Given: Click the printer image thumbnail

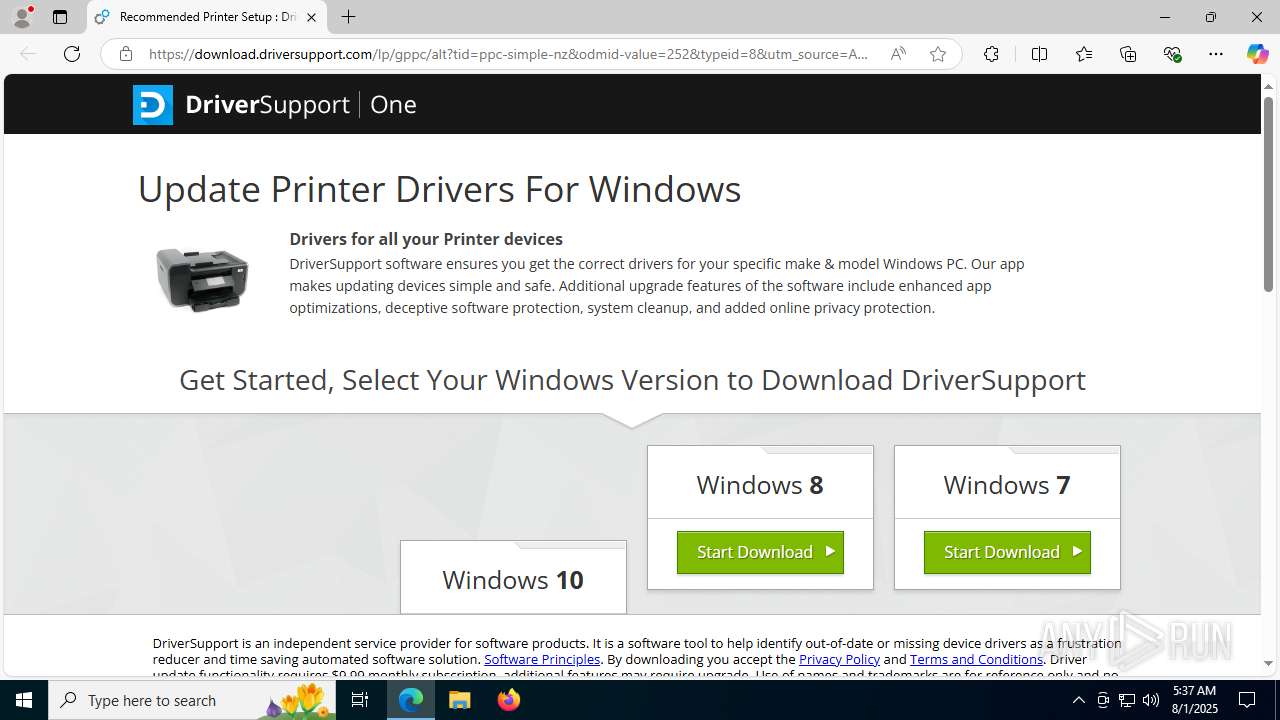Looking at the screenshot, I should click(x=203, y=280).
